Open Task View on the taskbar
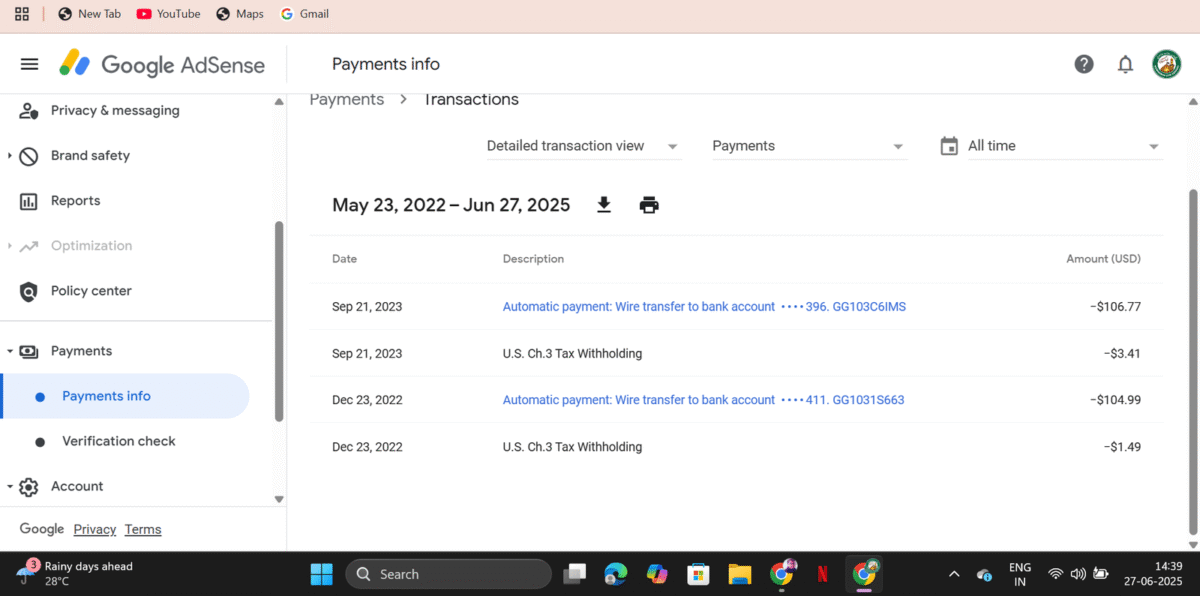Viewport: 1200px width, 596px height. [574, 574]
